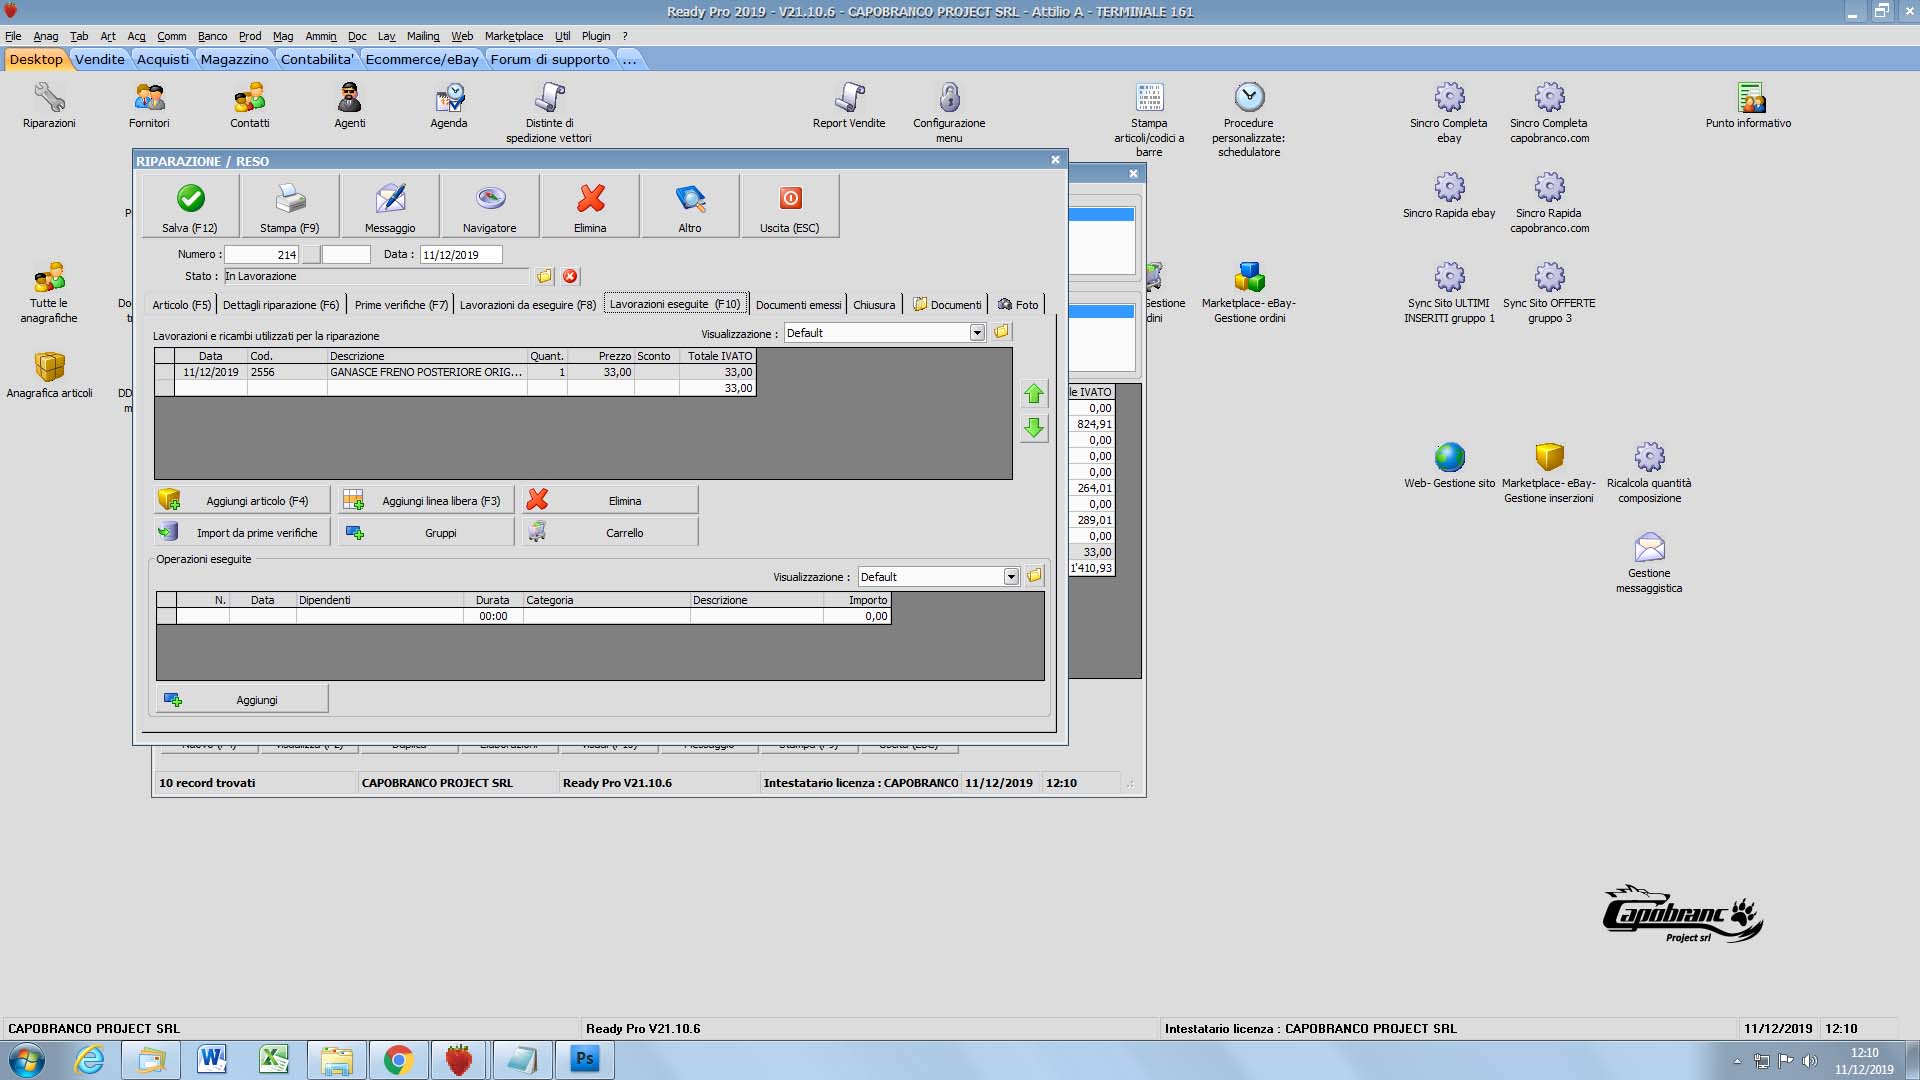Open the Agenda desktop icon
This screenshot has height=1080, width=1920.
[x=449, y=105]
